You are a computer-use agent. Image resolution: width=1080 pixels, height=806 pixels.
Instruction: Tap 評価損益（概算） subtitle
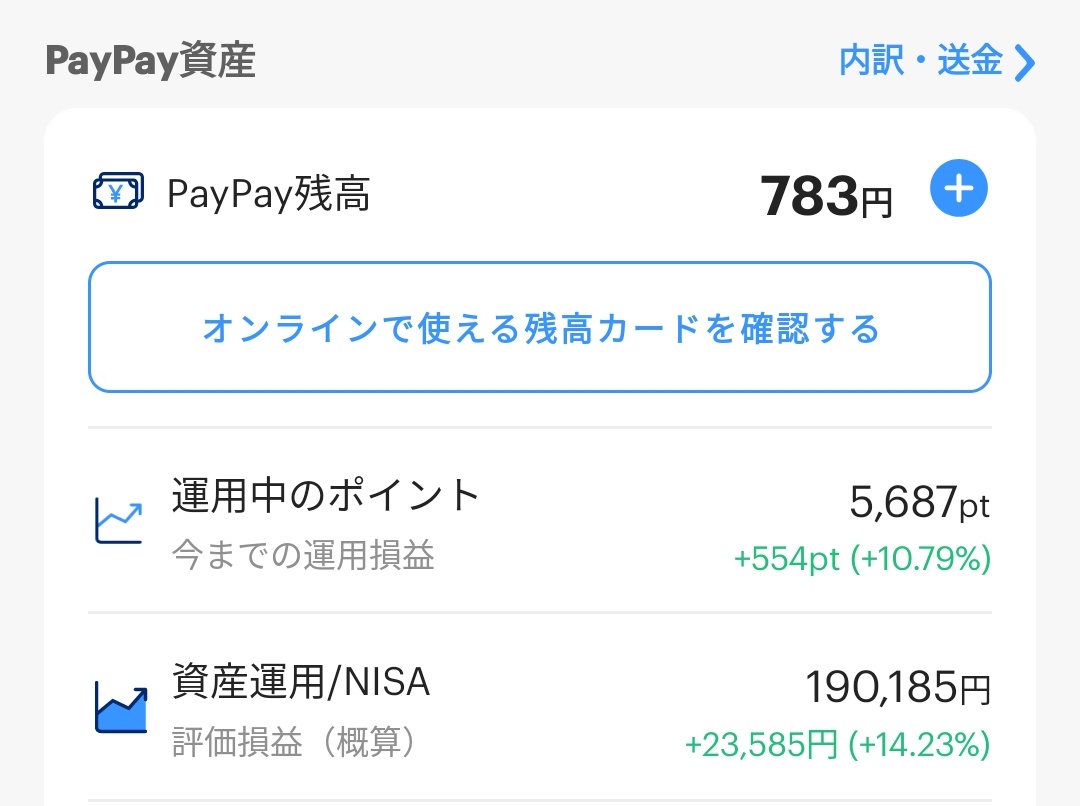coord(295,742)
